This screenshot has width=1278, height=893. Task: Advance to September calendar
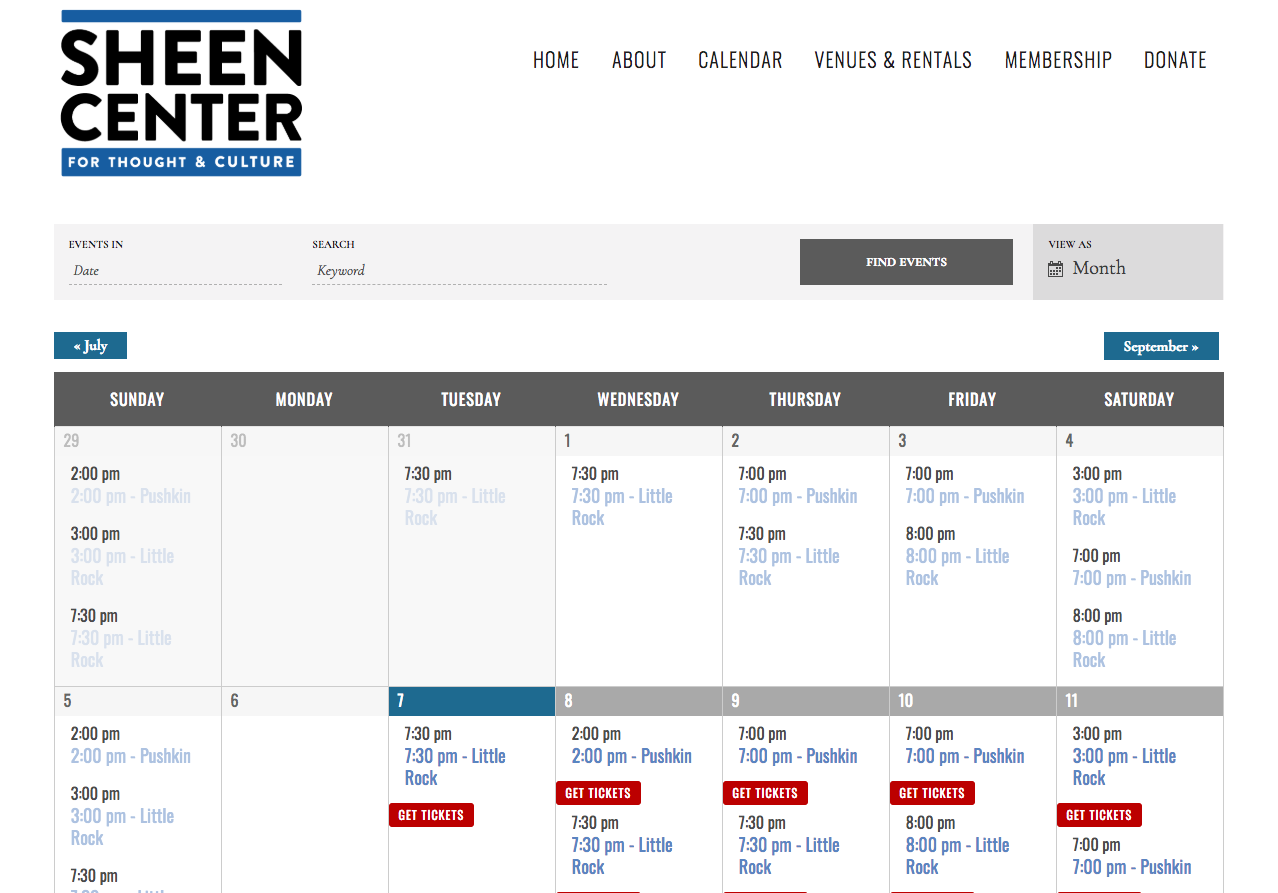click(x=1160, y=346)
